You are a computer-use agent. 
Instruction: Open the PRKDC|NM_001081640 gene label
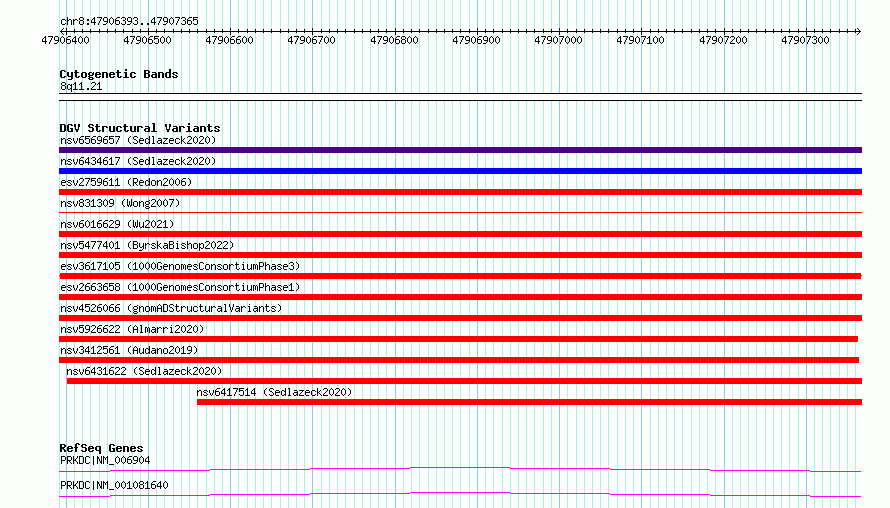coord(114,485)
